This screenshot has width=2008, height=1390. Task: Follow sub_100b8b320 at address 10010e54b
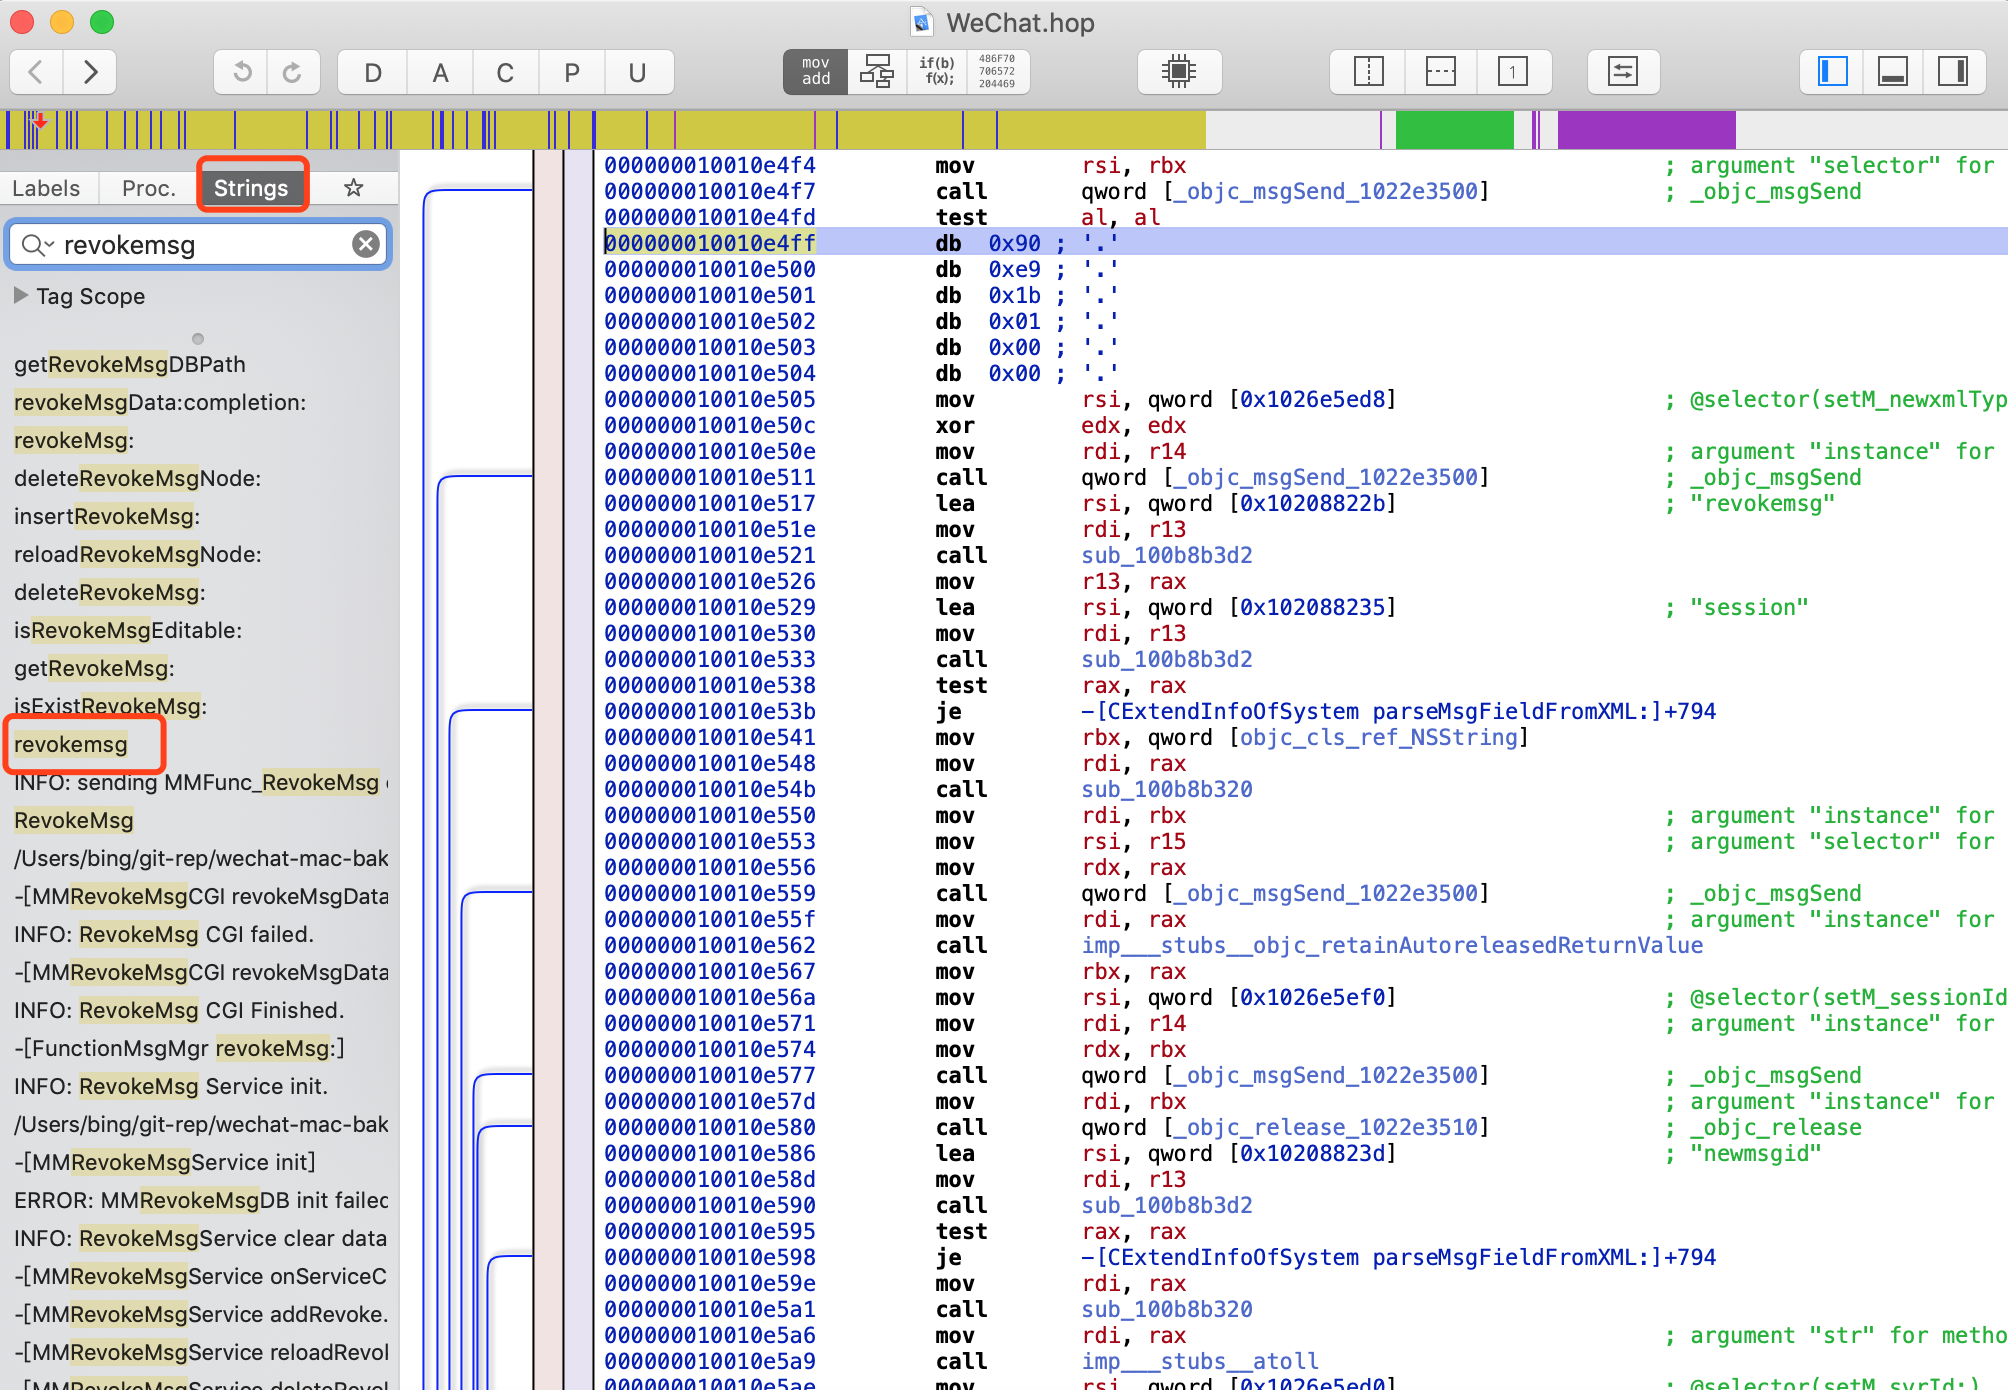click(x=1166, y=789)
